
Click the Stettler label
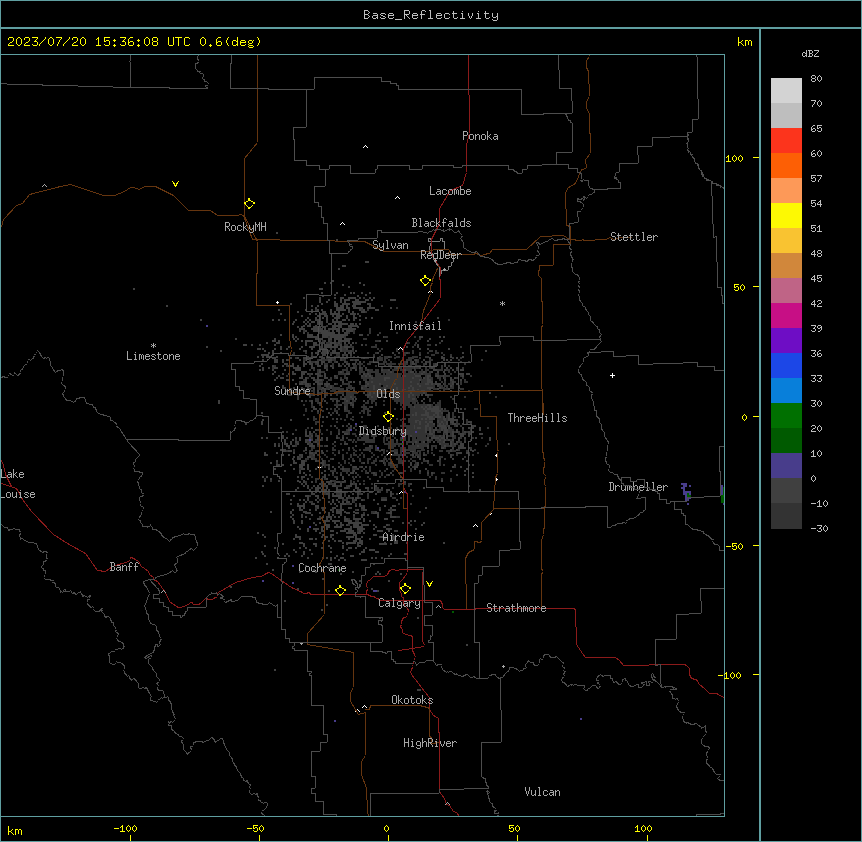[634, 237]
